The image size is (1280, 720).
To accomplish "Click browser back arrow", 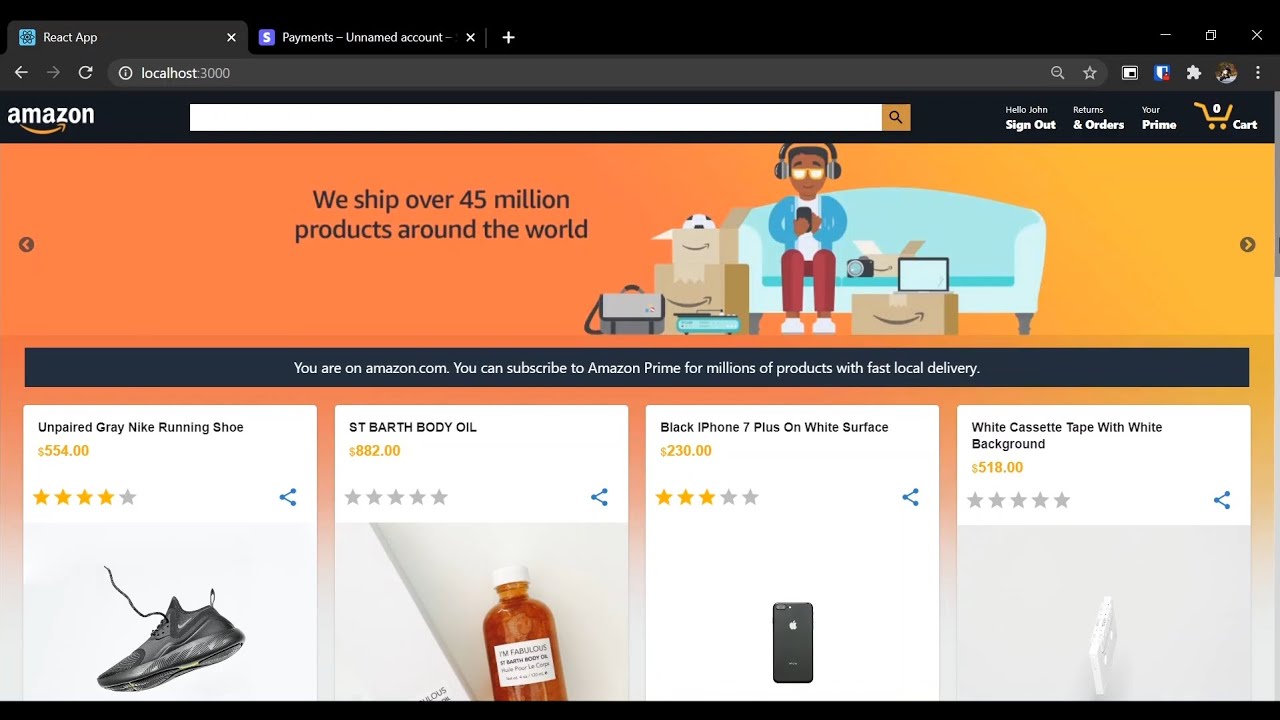I will coord(21,73).
